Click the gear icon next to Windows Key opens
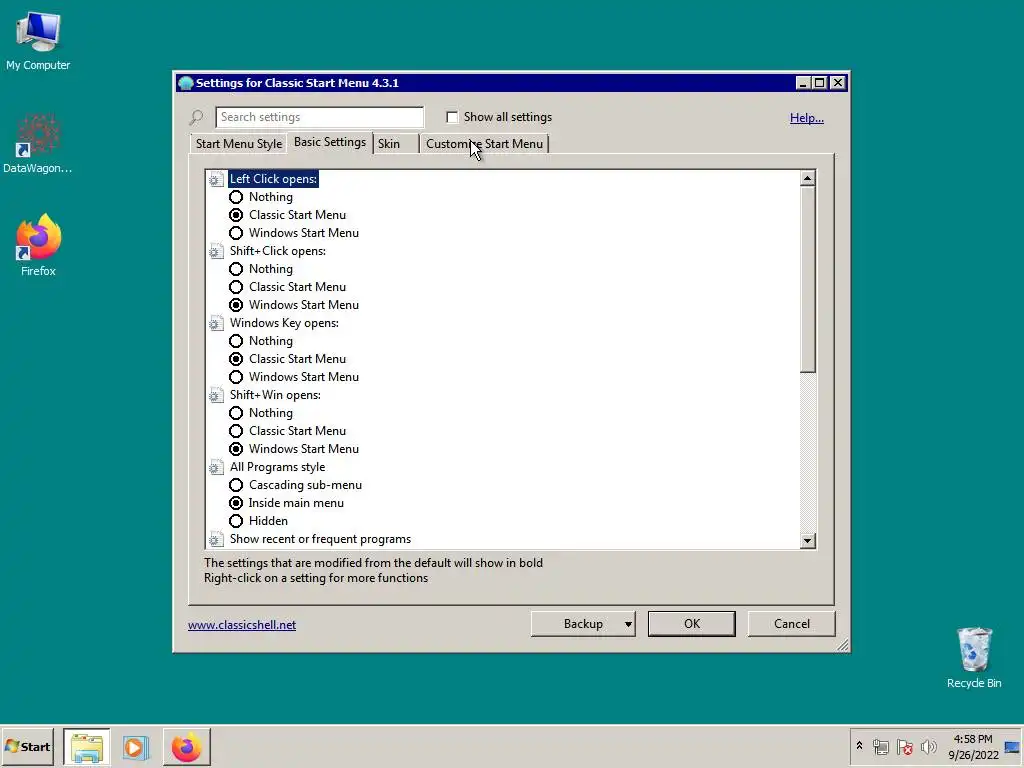This screenshot has width=1024, height=768. pos(216,323)
